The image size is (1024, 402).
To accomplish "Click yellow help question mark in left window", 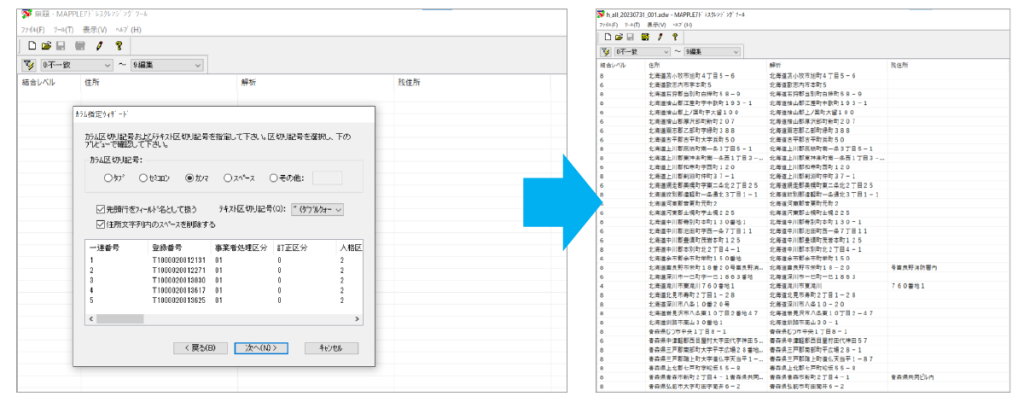I will pyautogui.click(x=119, y=46).
